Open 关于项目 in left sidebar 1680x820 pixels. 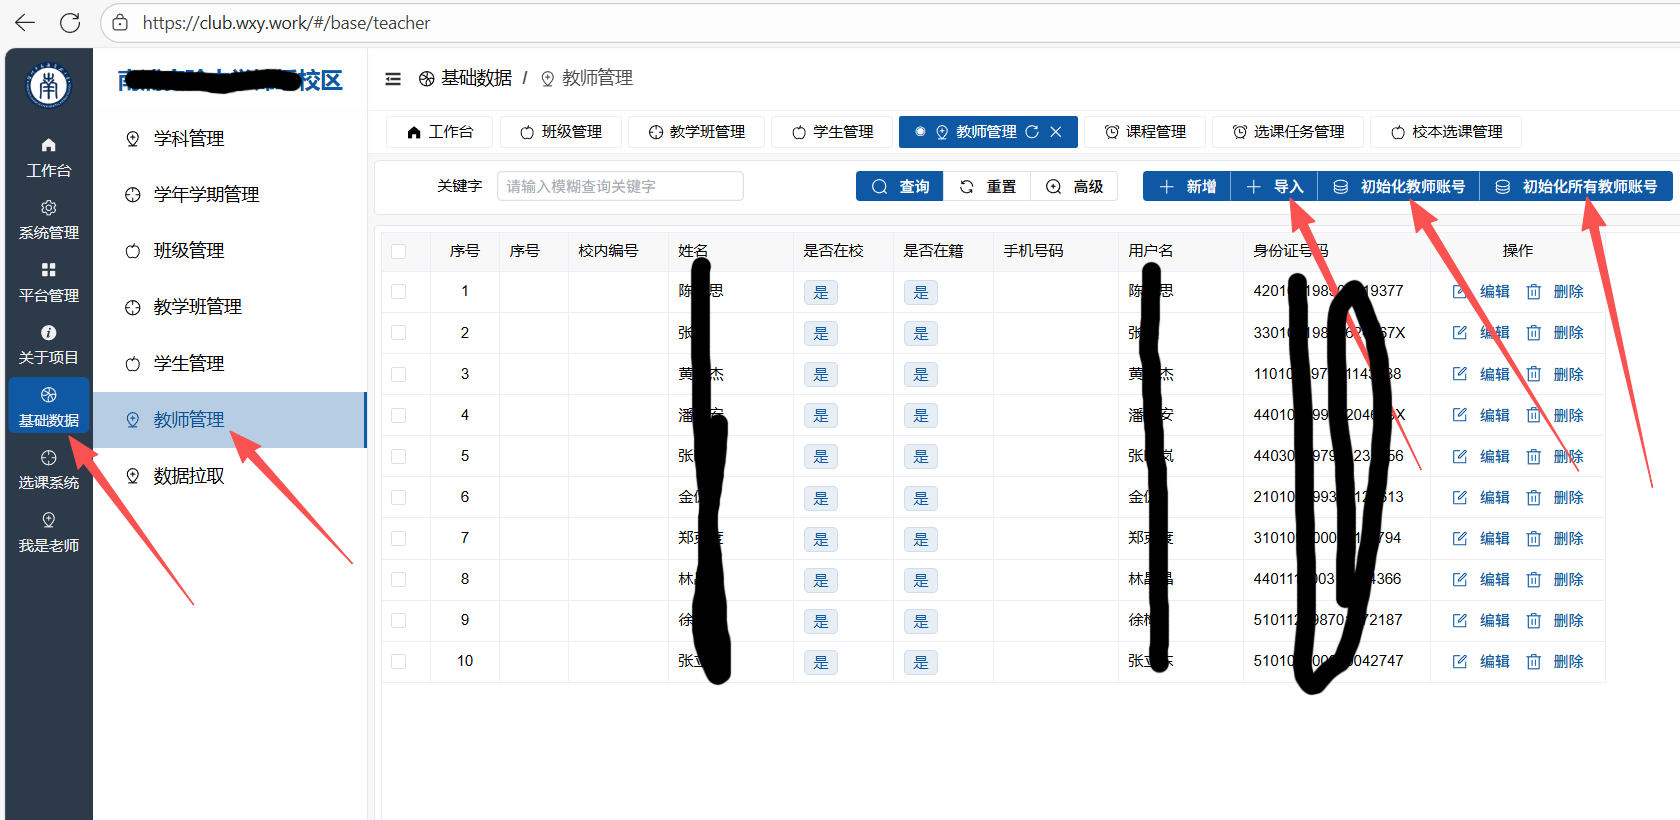(48, 344)
